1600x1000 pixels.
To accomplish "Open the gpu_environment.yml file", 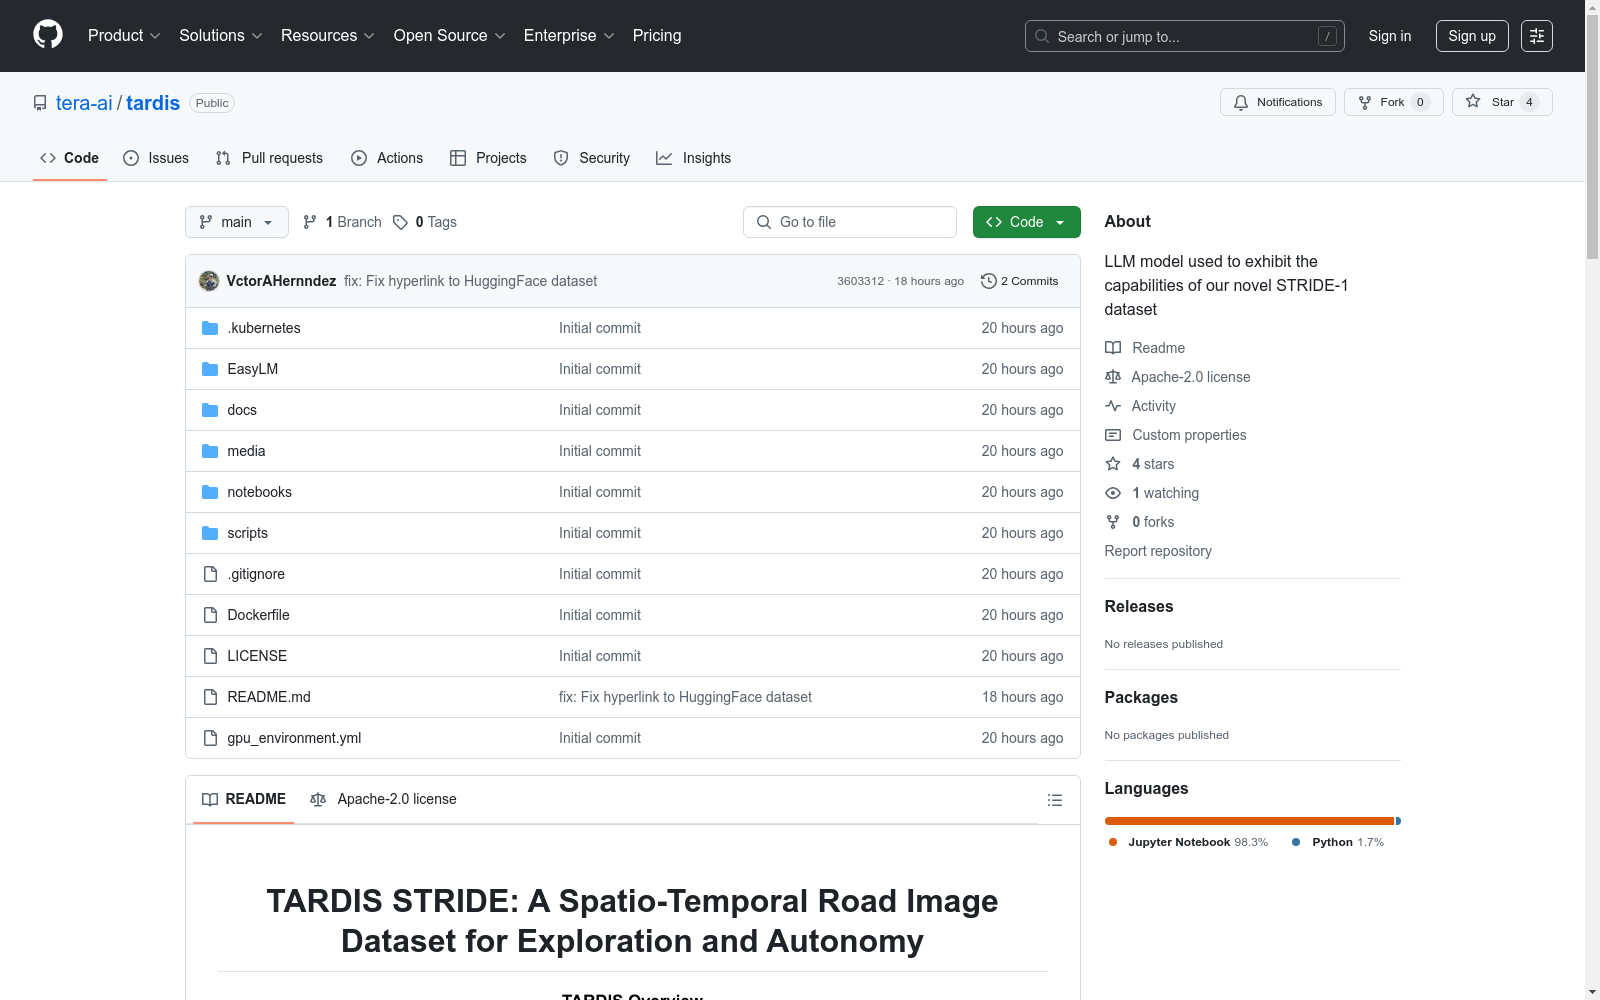I will click(x=294, y=738).
